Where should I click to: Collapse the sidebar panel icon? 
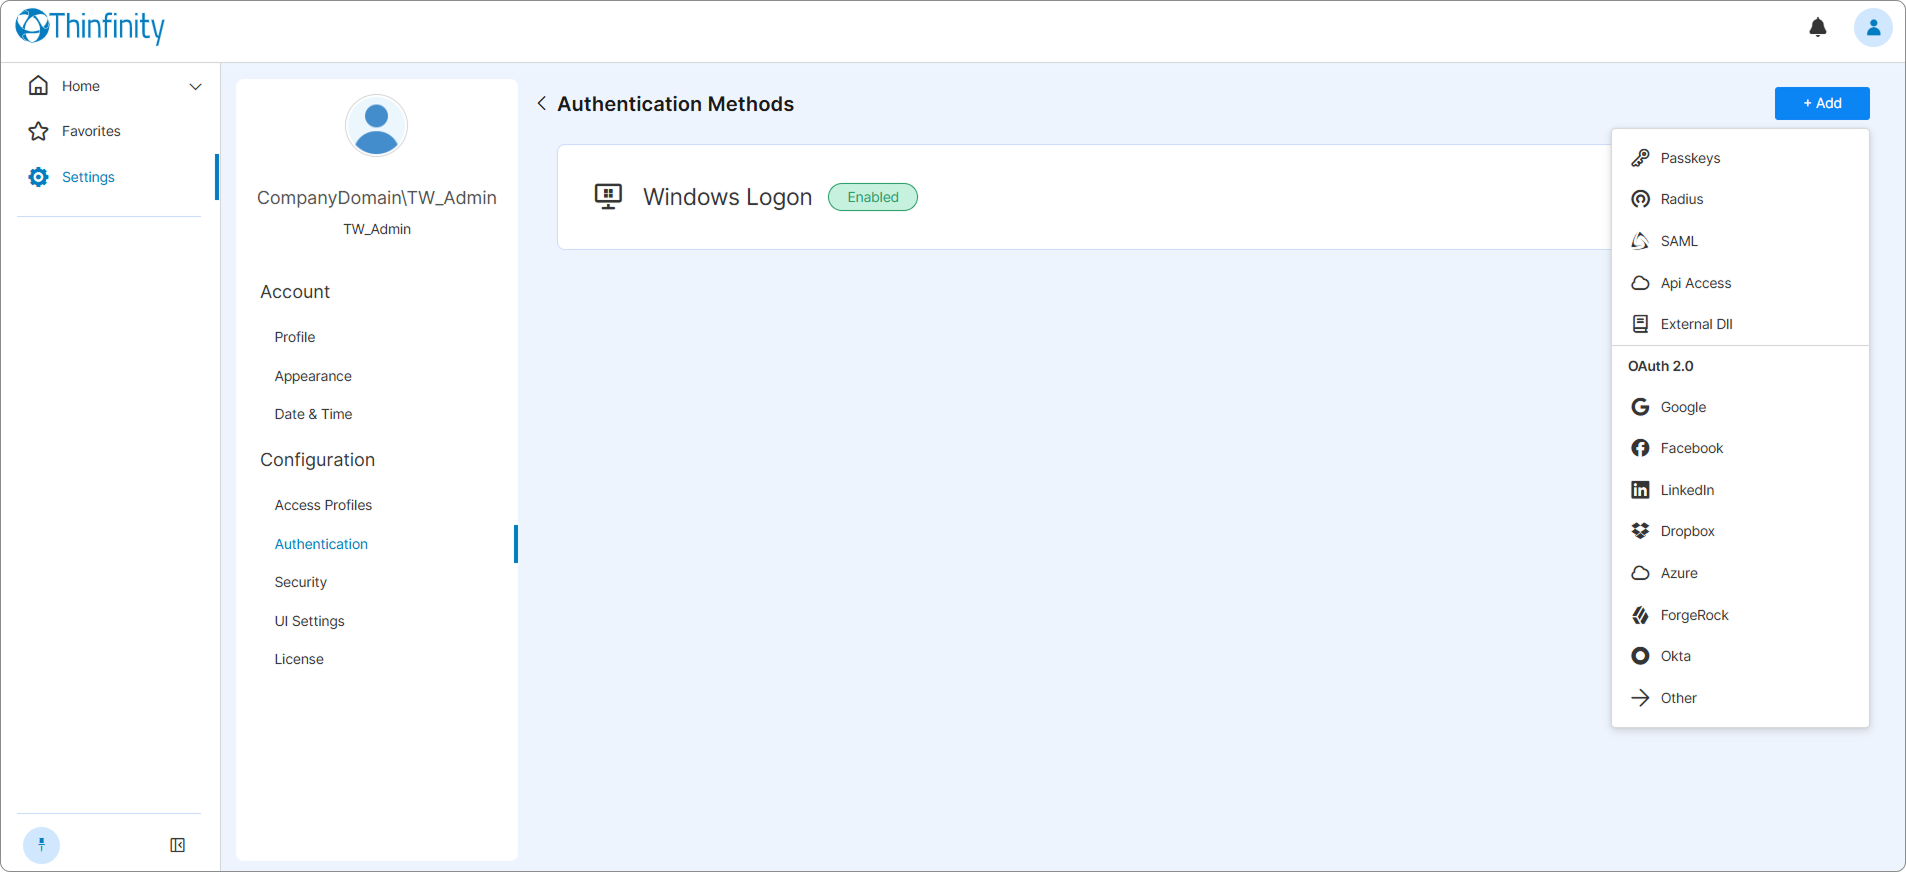(177, 845)
